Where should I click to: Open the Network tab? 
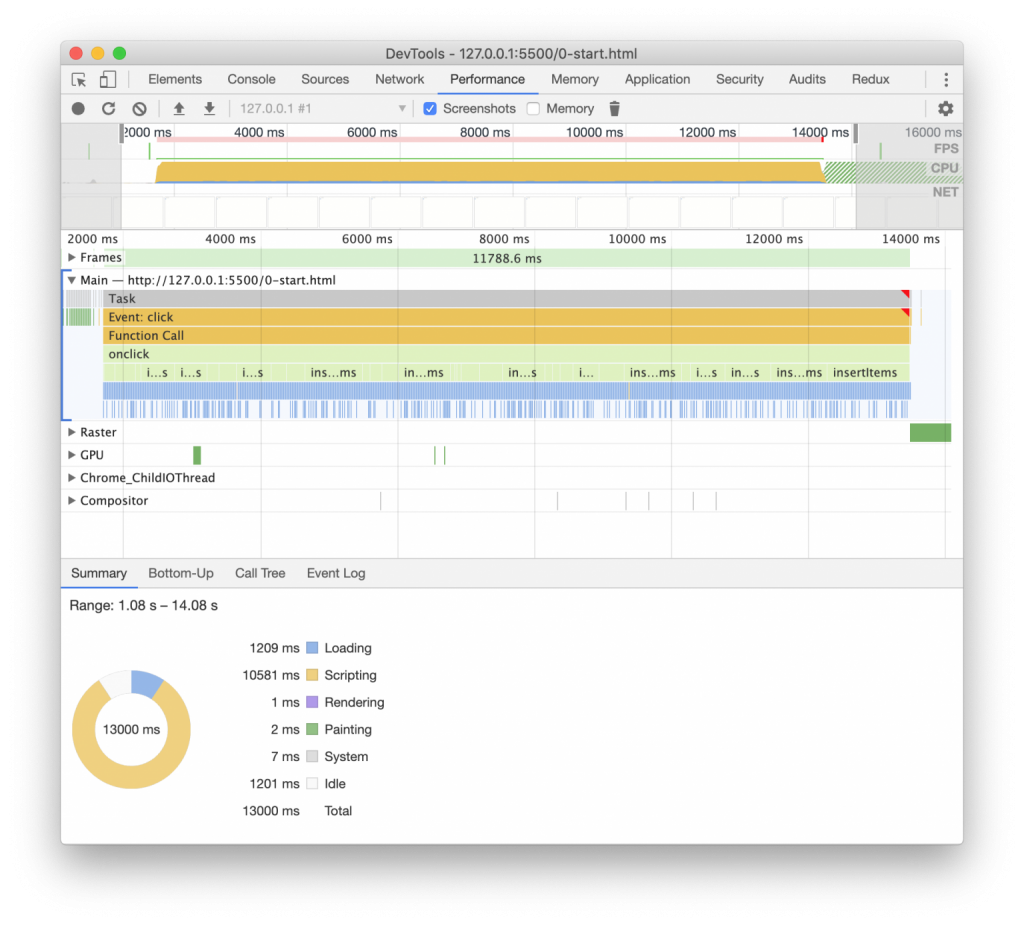coord(400,79)
